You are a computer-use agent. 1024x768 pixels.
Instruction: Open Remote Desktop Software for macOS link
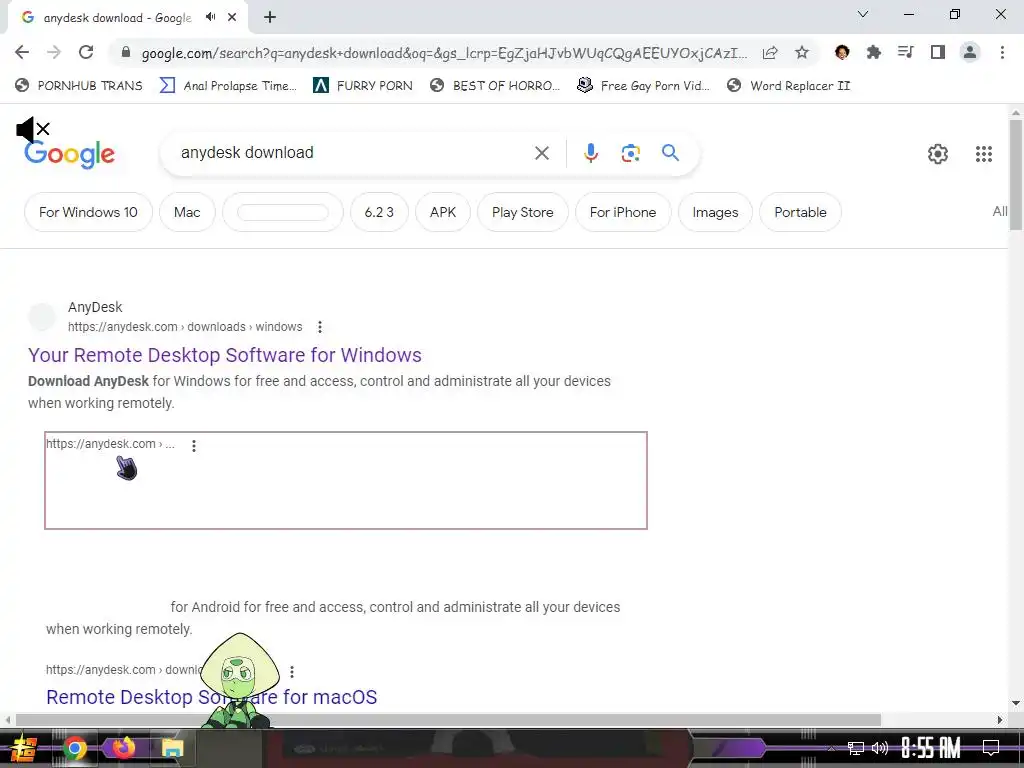[211, 697]
